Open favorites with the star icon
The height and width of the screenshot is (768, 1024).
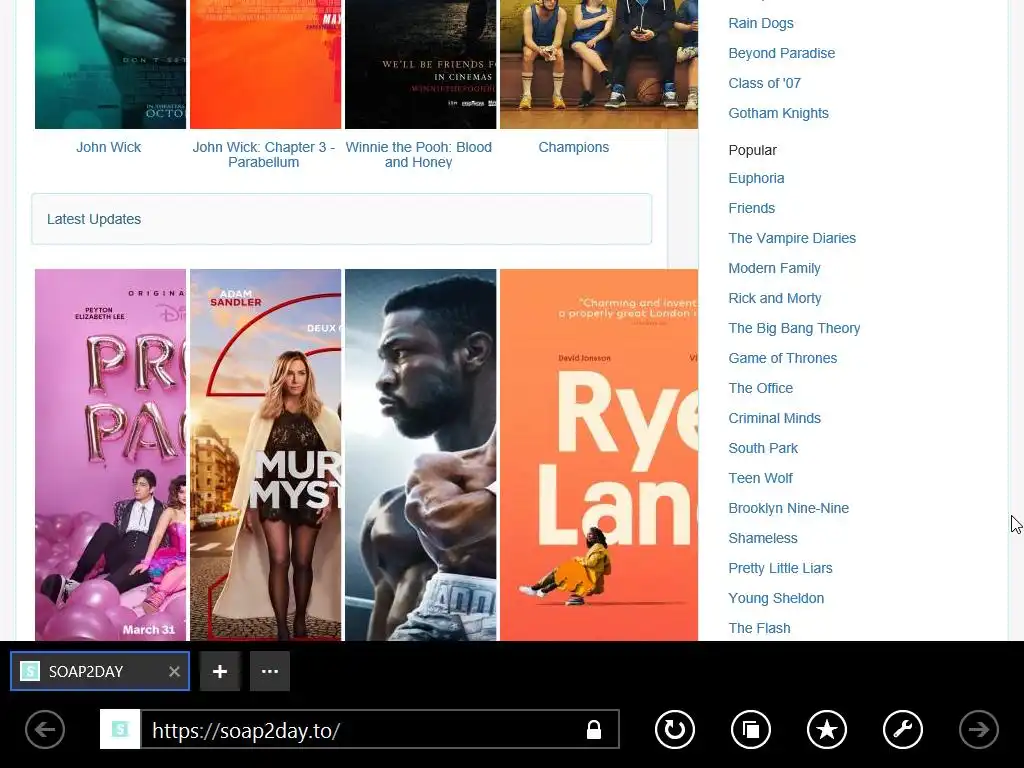pyautogui.click(x=827, y=729)
